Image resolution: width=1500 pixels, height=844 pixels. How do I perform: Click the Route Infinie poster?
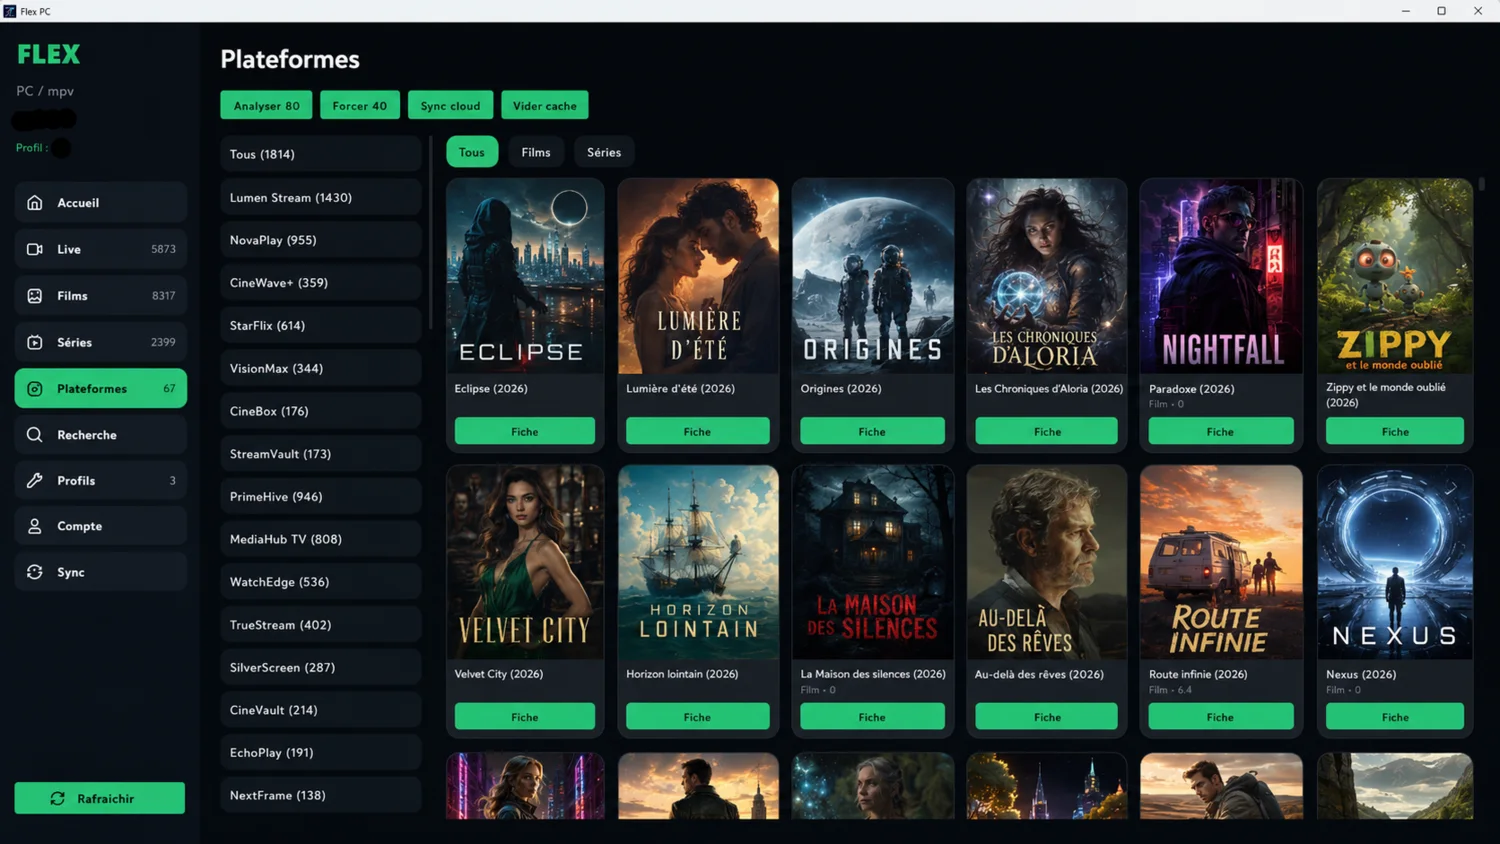(x=1221, y=562)
